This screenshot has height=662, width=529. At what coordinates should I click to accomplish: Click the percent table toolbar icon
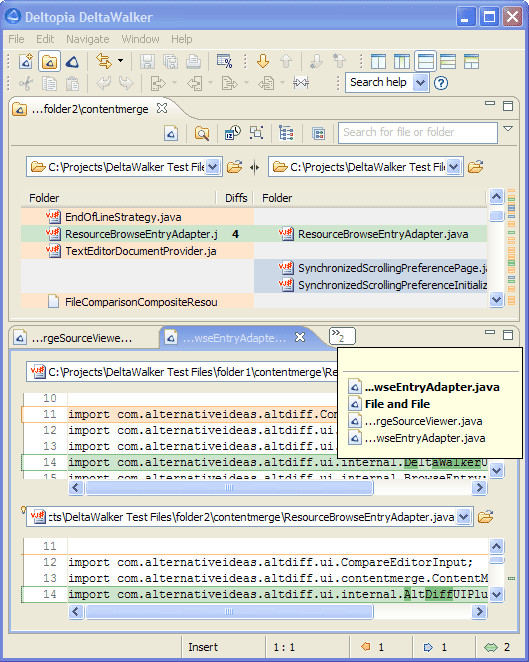224,62
